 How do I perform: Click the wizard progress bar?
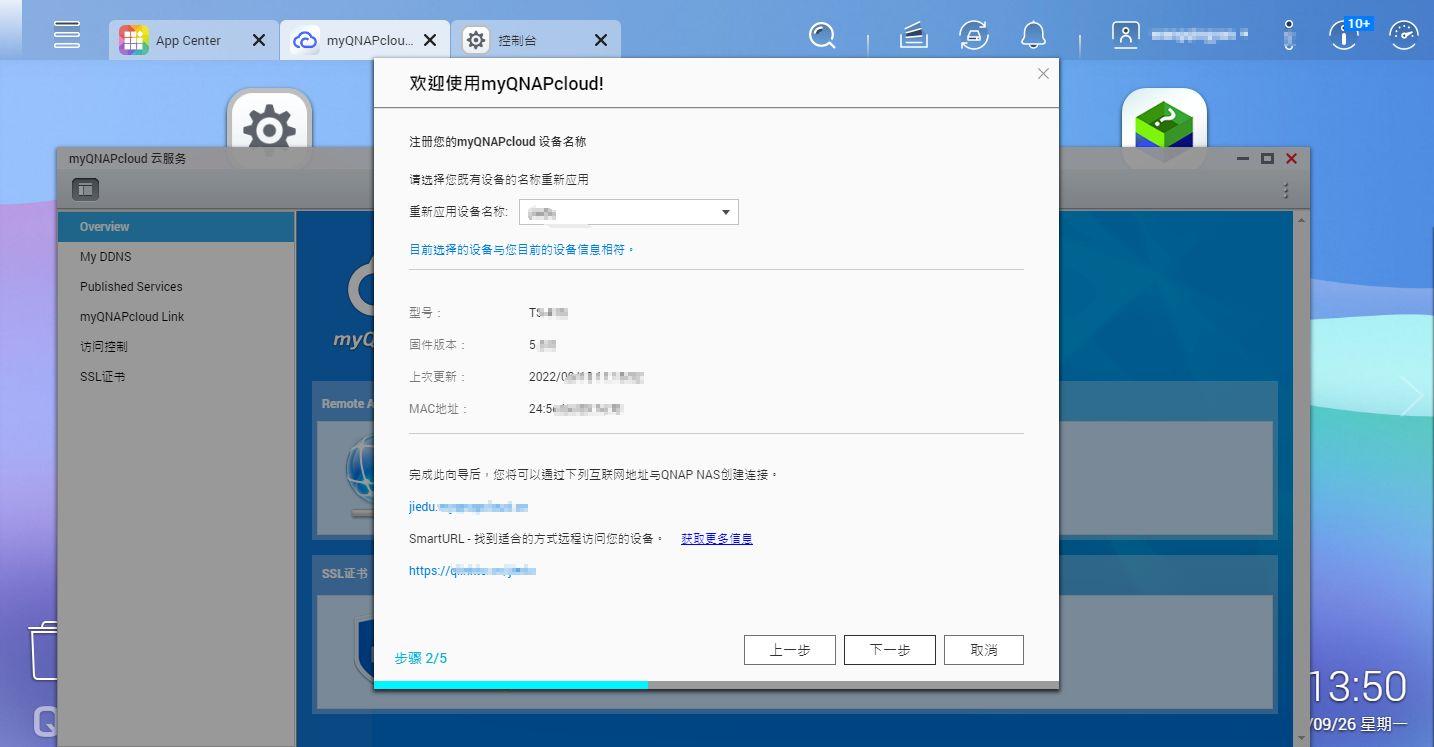coord(716,685)
